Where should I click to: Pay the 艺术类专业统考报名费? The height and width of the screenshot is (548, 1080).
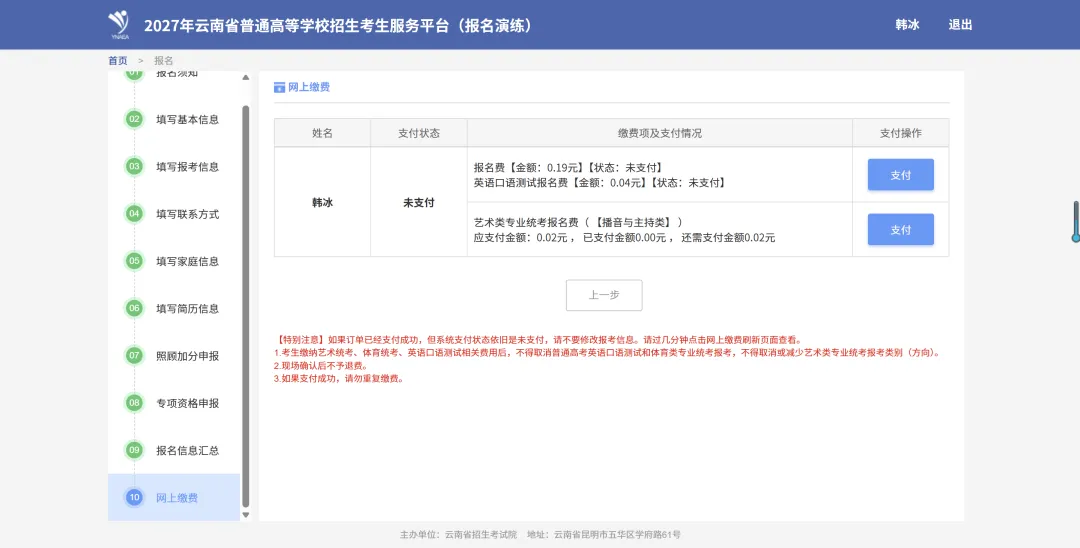[900, 229]
